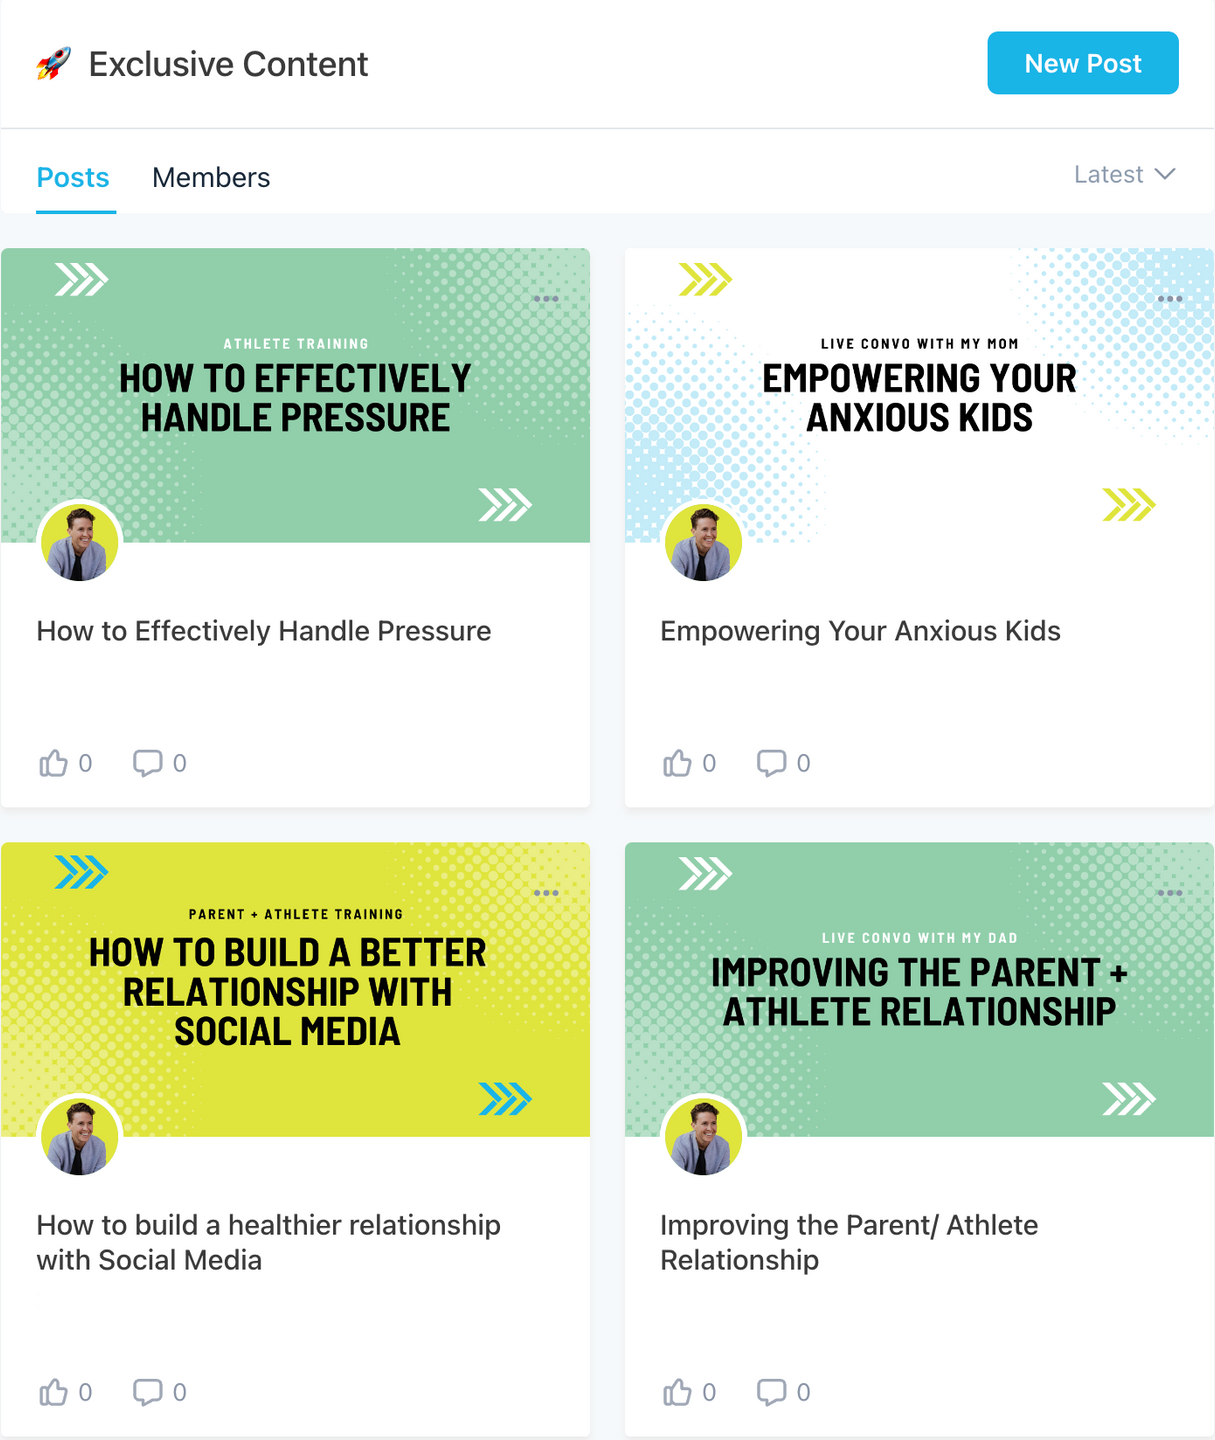Open comments on Anxious Kids post
Viewport: 1215px width, 1440px height.
coord(772,764)
